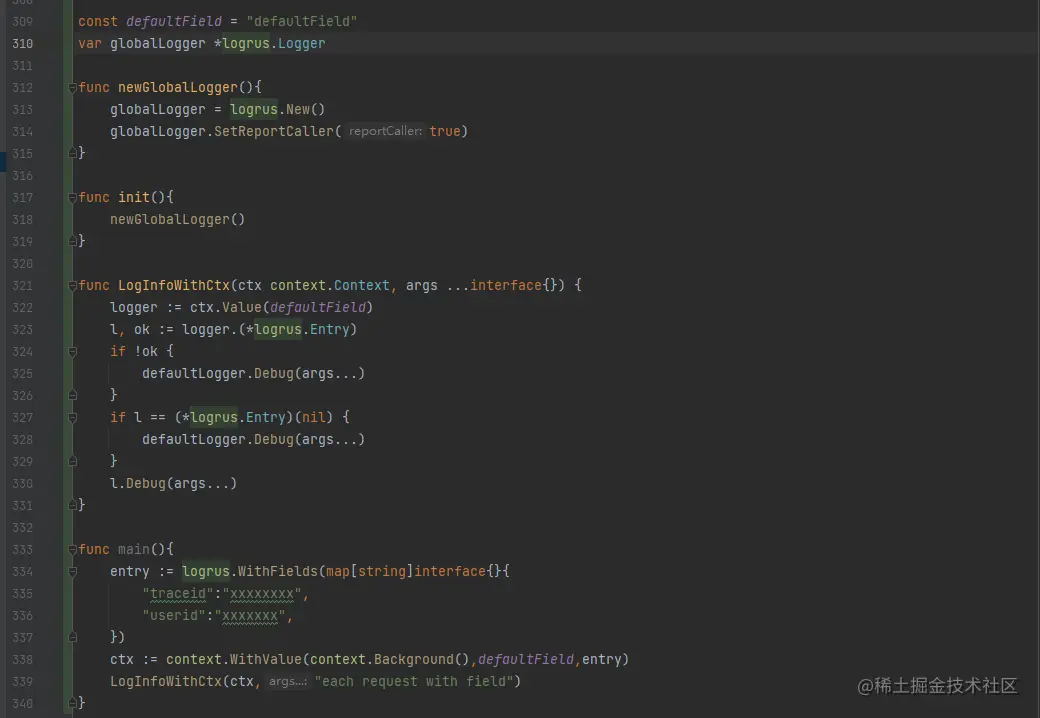Collapse the 'if !ok' block fold marker
Screen dimensions: 1040x718
(72, 351)
